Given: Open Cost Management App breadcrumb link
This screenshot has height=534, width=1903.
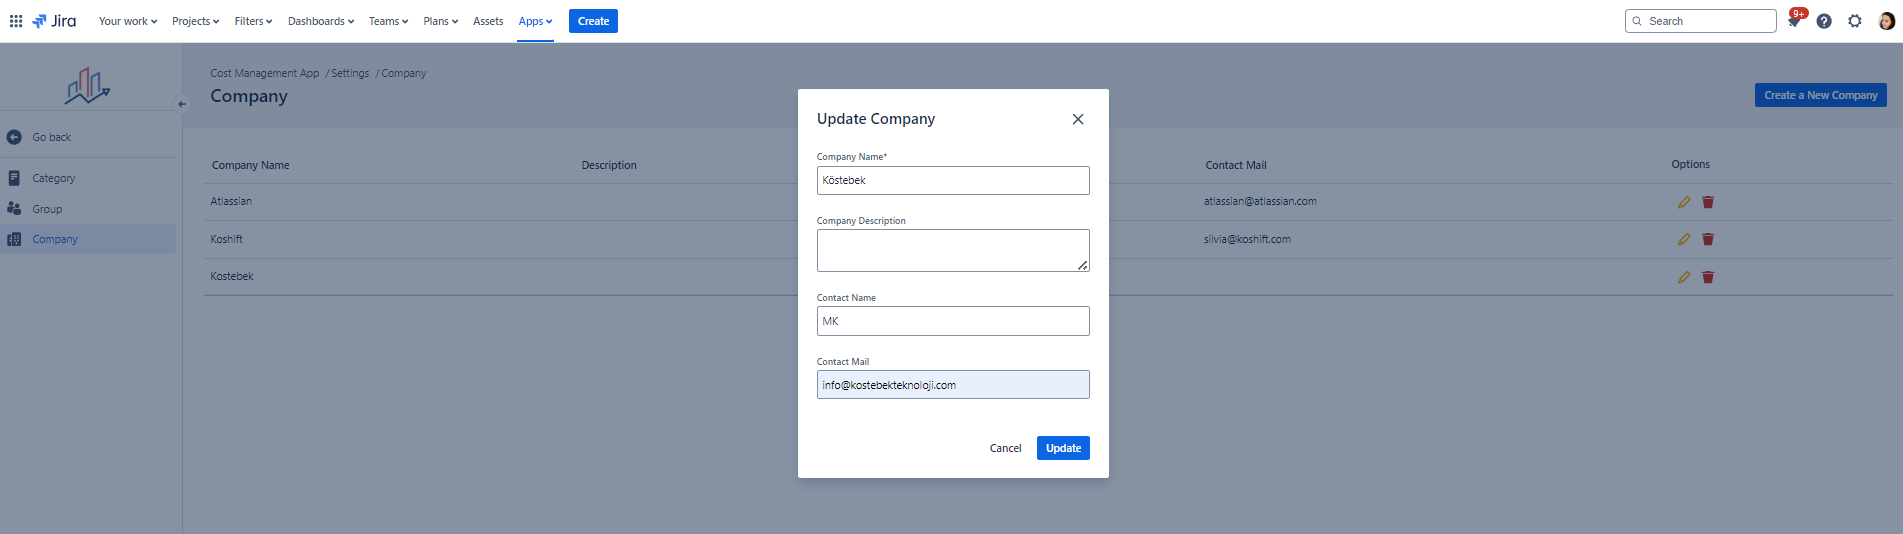Looking at the screenshot, I should 265,73.
